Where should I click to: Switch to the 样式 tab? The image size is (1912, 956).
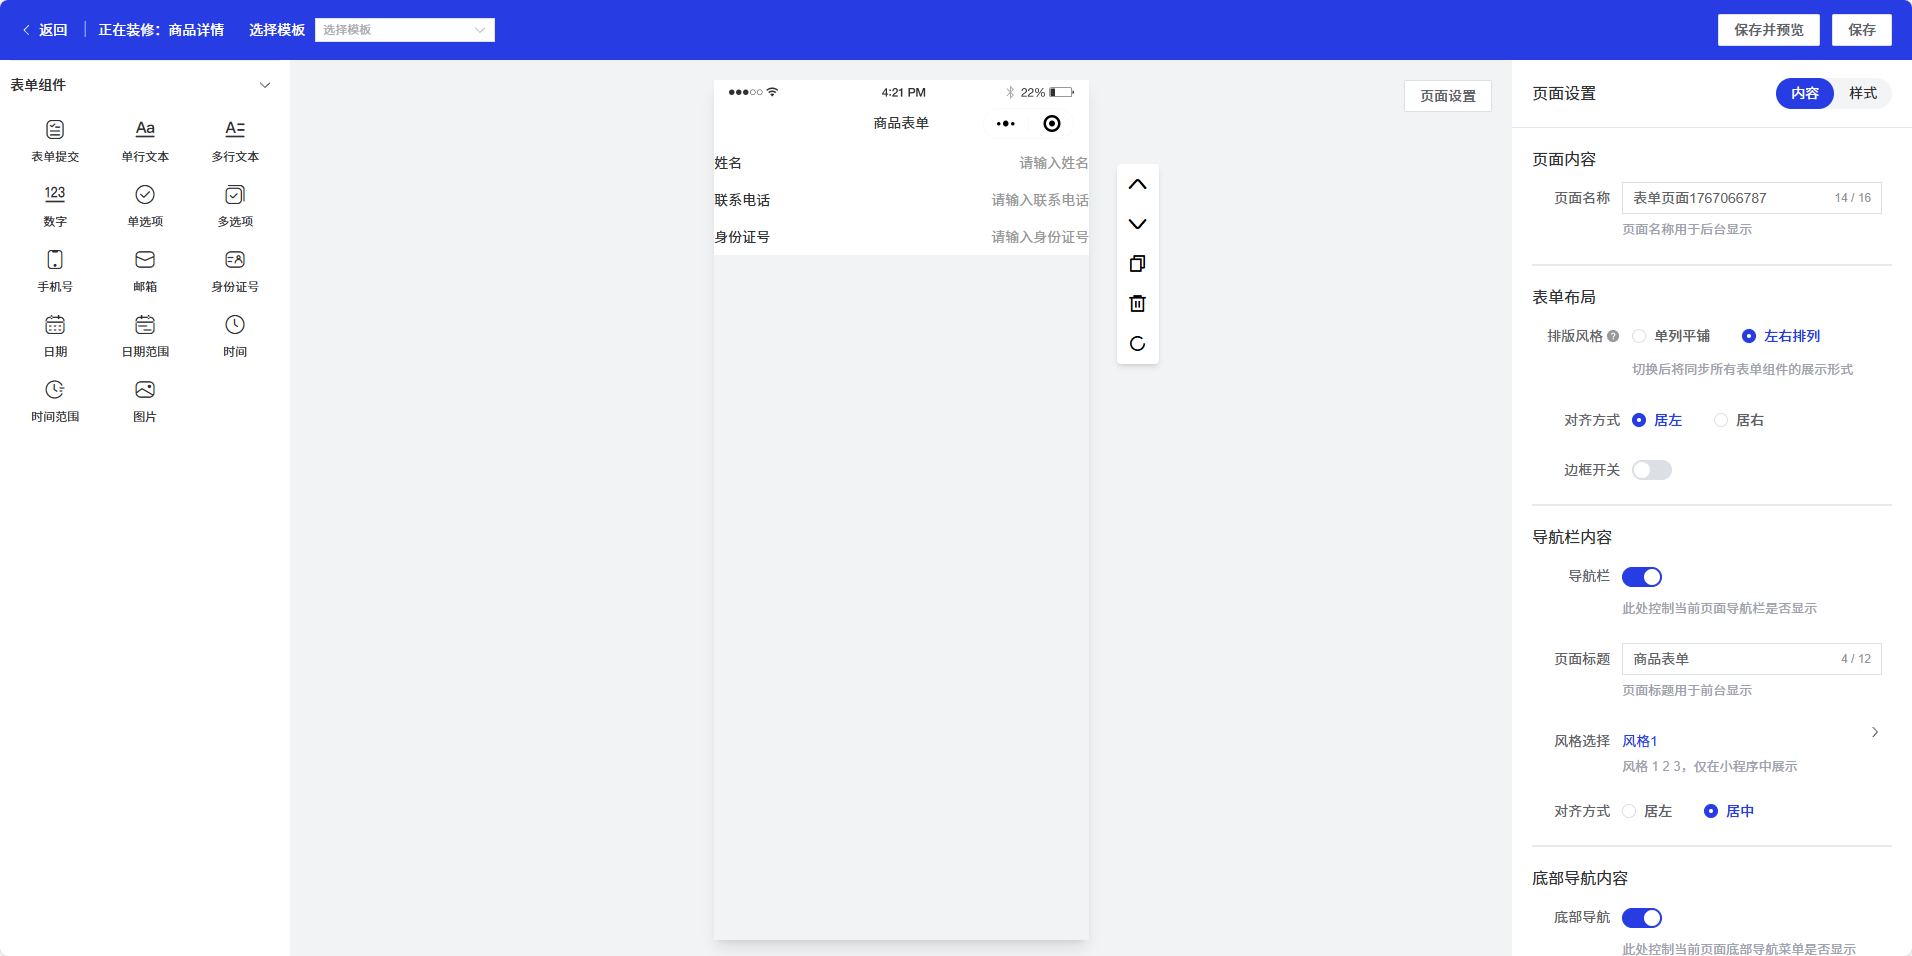coord(1862,93)
